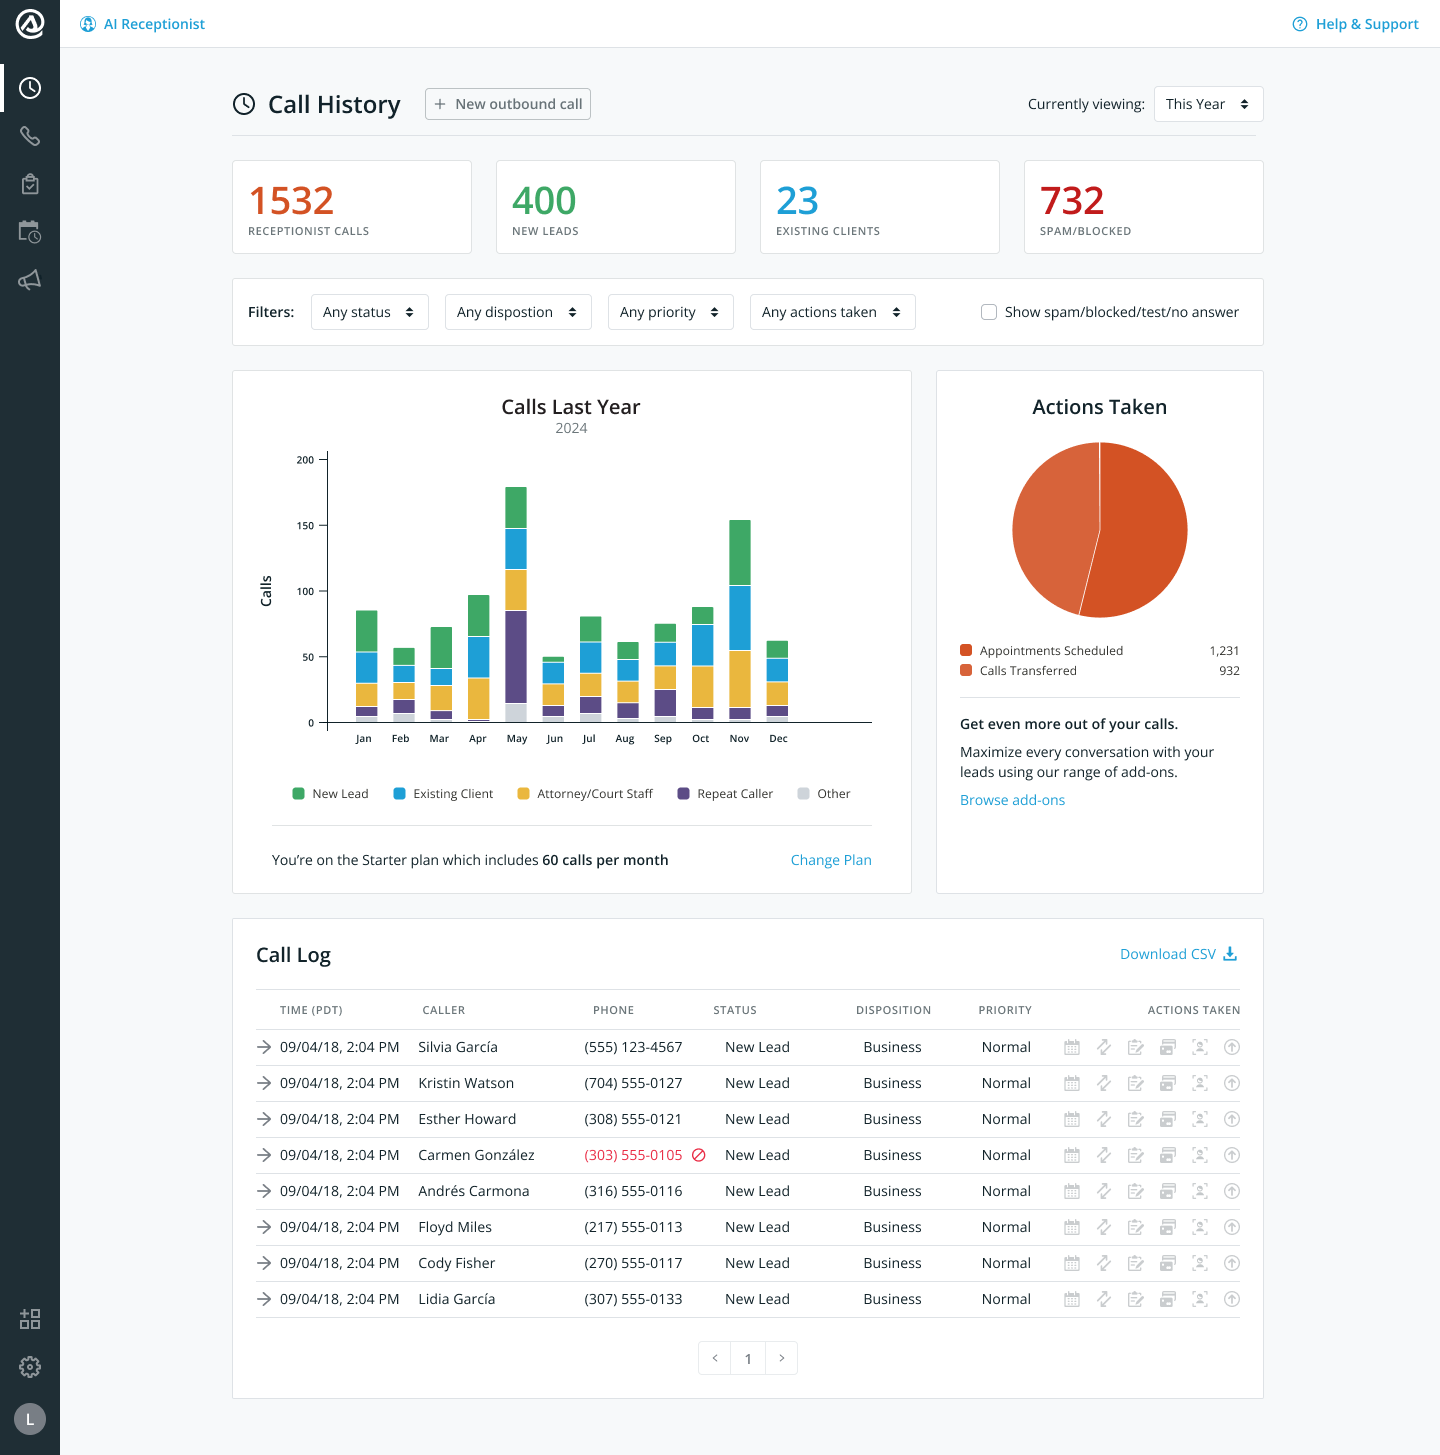Open the clipboard checklist icon in sidebar
Image resolution: width=1440 pixels, height=1455 pixels.
[30, 184]
